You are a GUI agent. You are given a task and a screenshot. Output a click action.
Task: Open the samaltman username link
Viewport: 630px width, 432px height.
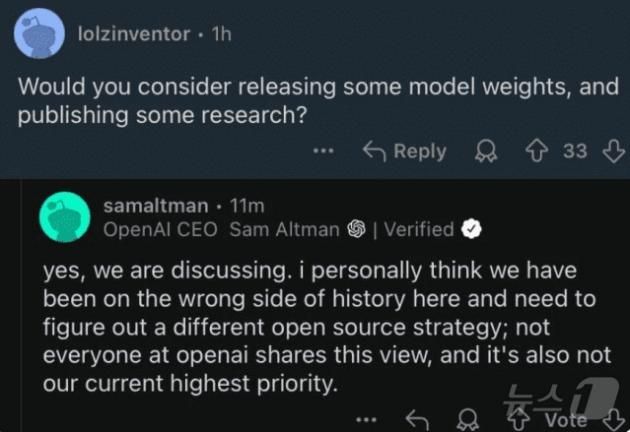click(x=158, y=207)
